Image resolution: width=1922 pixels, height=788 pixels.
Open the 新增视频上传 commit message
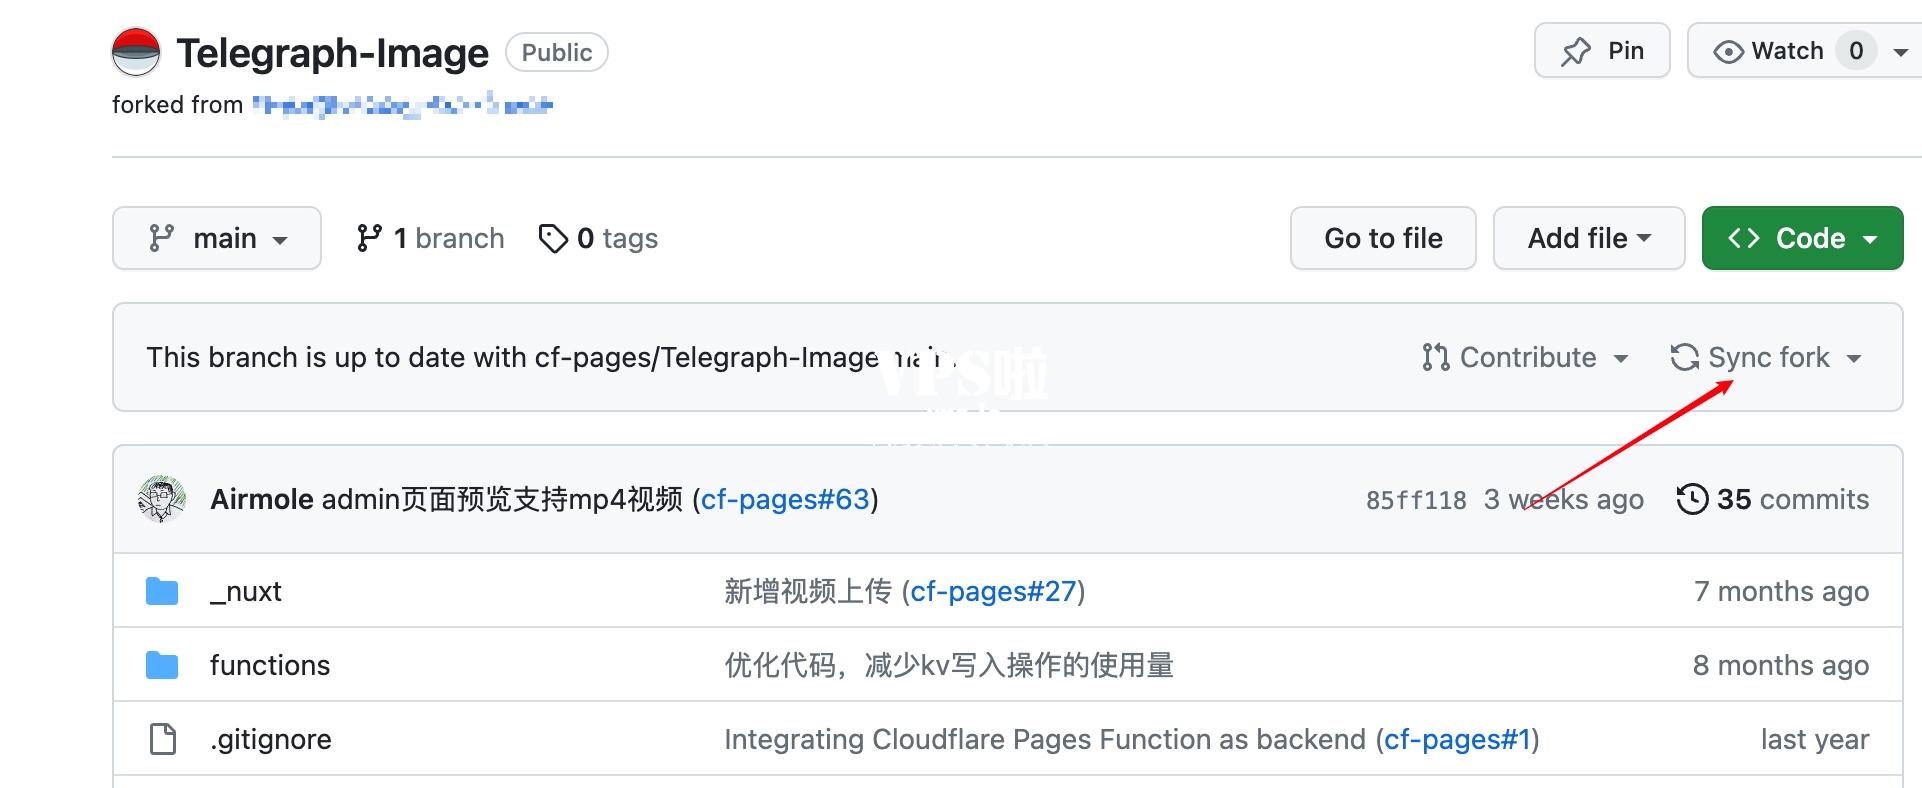tap(808, 591)
